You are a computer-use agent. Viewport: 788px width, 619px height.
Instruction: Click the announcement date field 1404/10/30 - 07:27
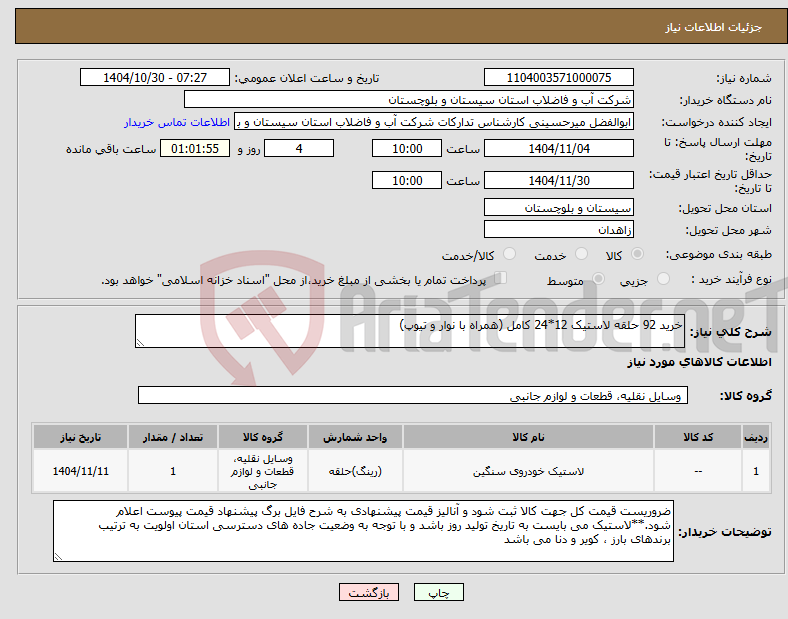pyautogui.click(x=155, y=77)
